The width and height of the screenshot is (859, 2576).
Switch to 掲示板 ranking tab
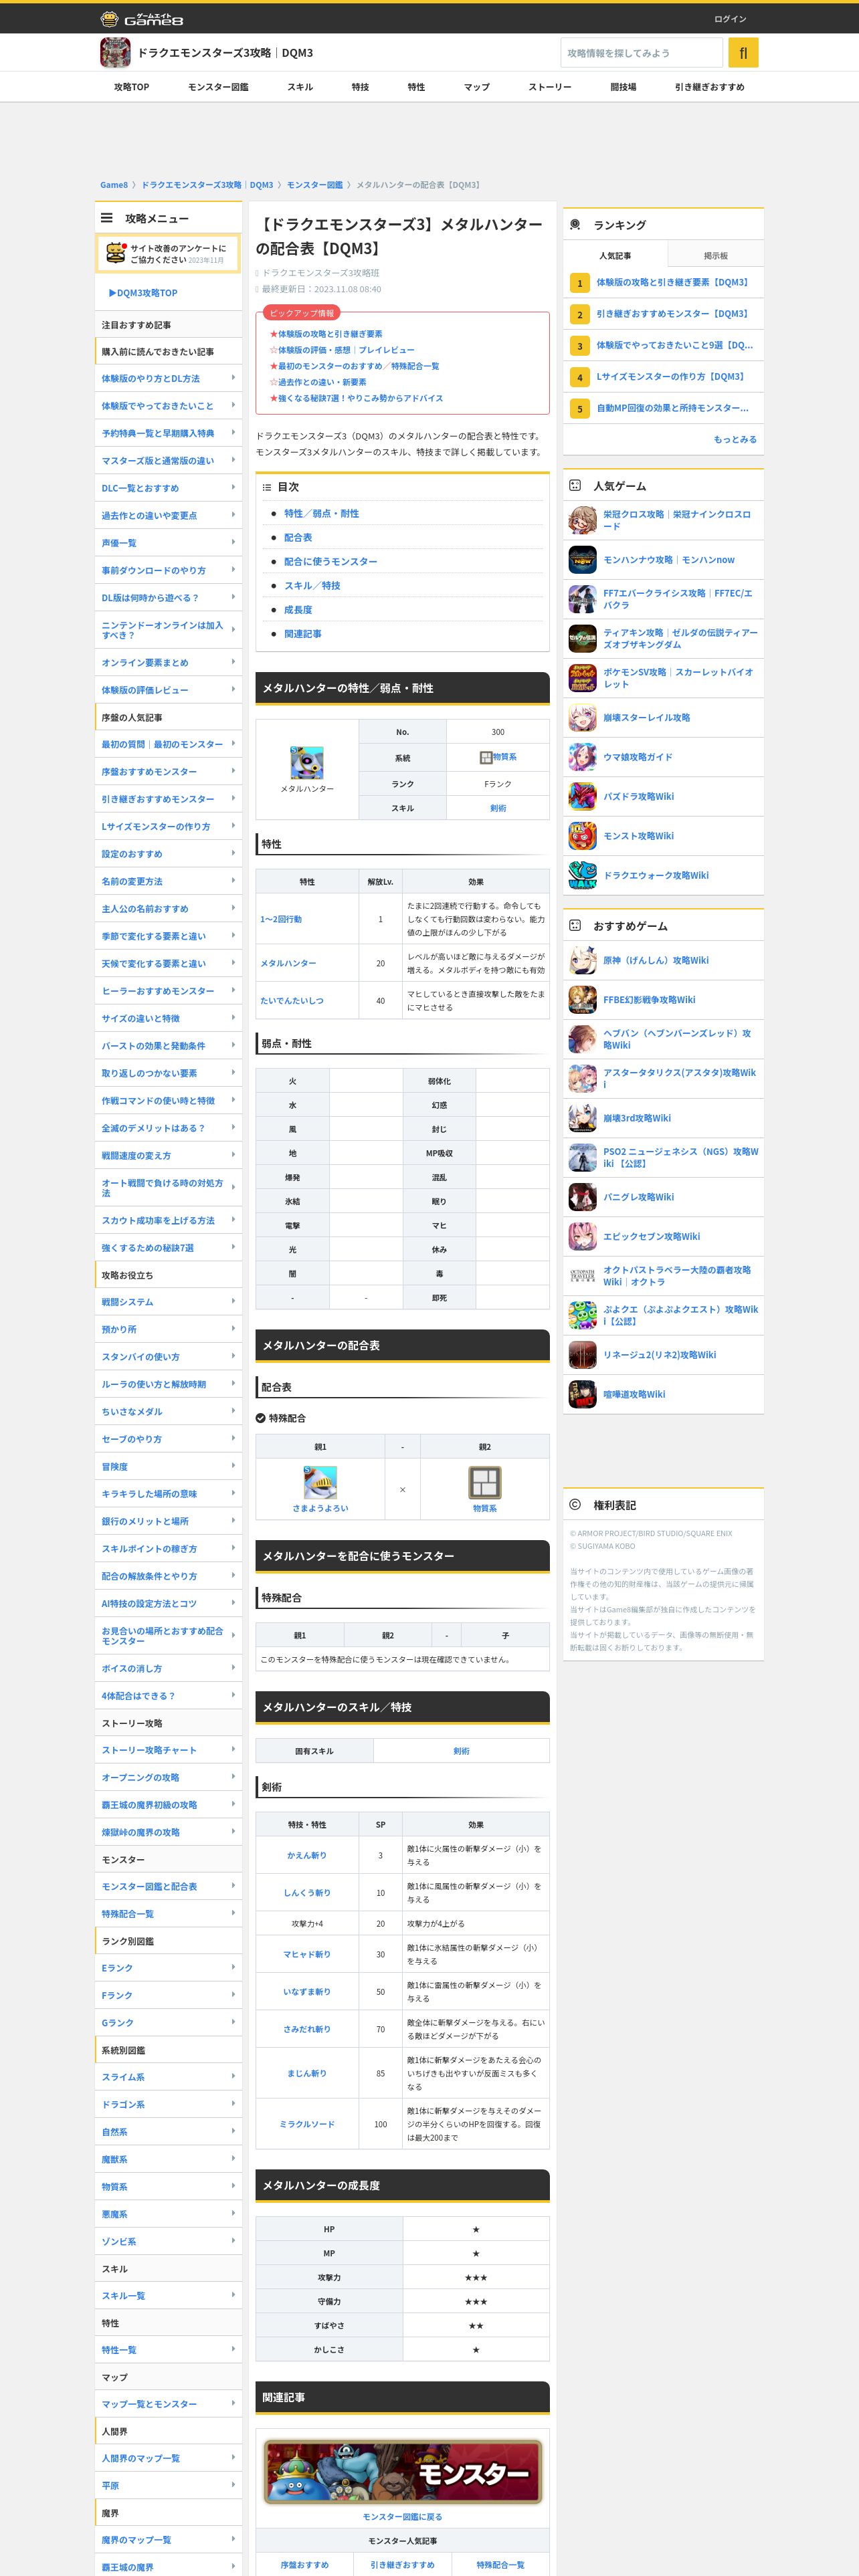tap(715, 255)
